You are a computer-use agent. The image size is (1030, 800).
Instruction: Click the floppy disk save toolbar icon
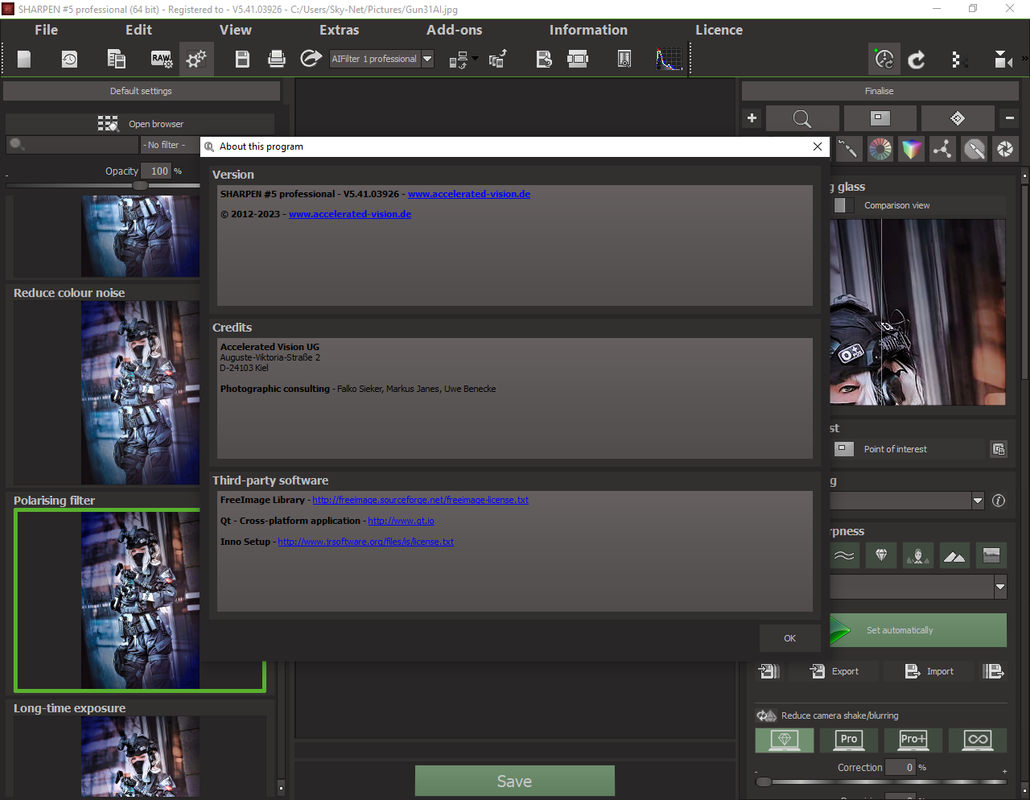tap(242, 59)
